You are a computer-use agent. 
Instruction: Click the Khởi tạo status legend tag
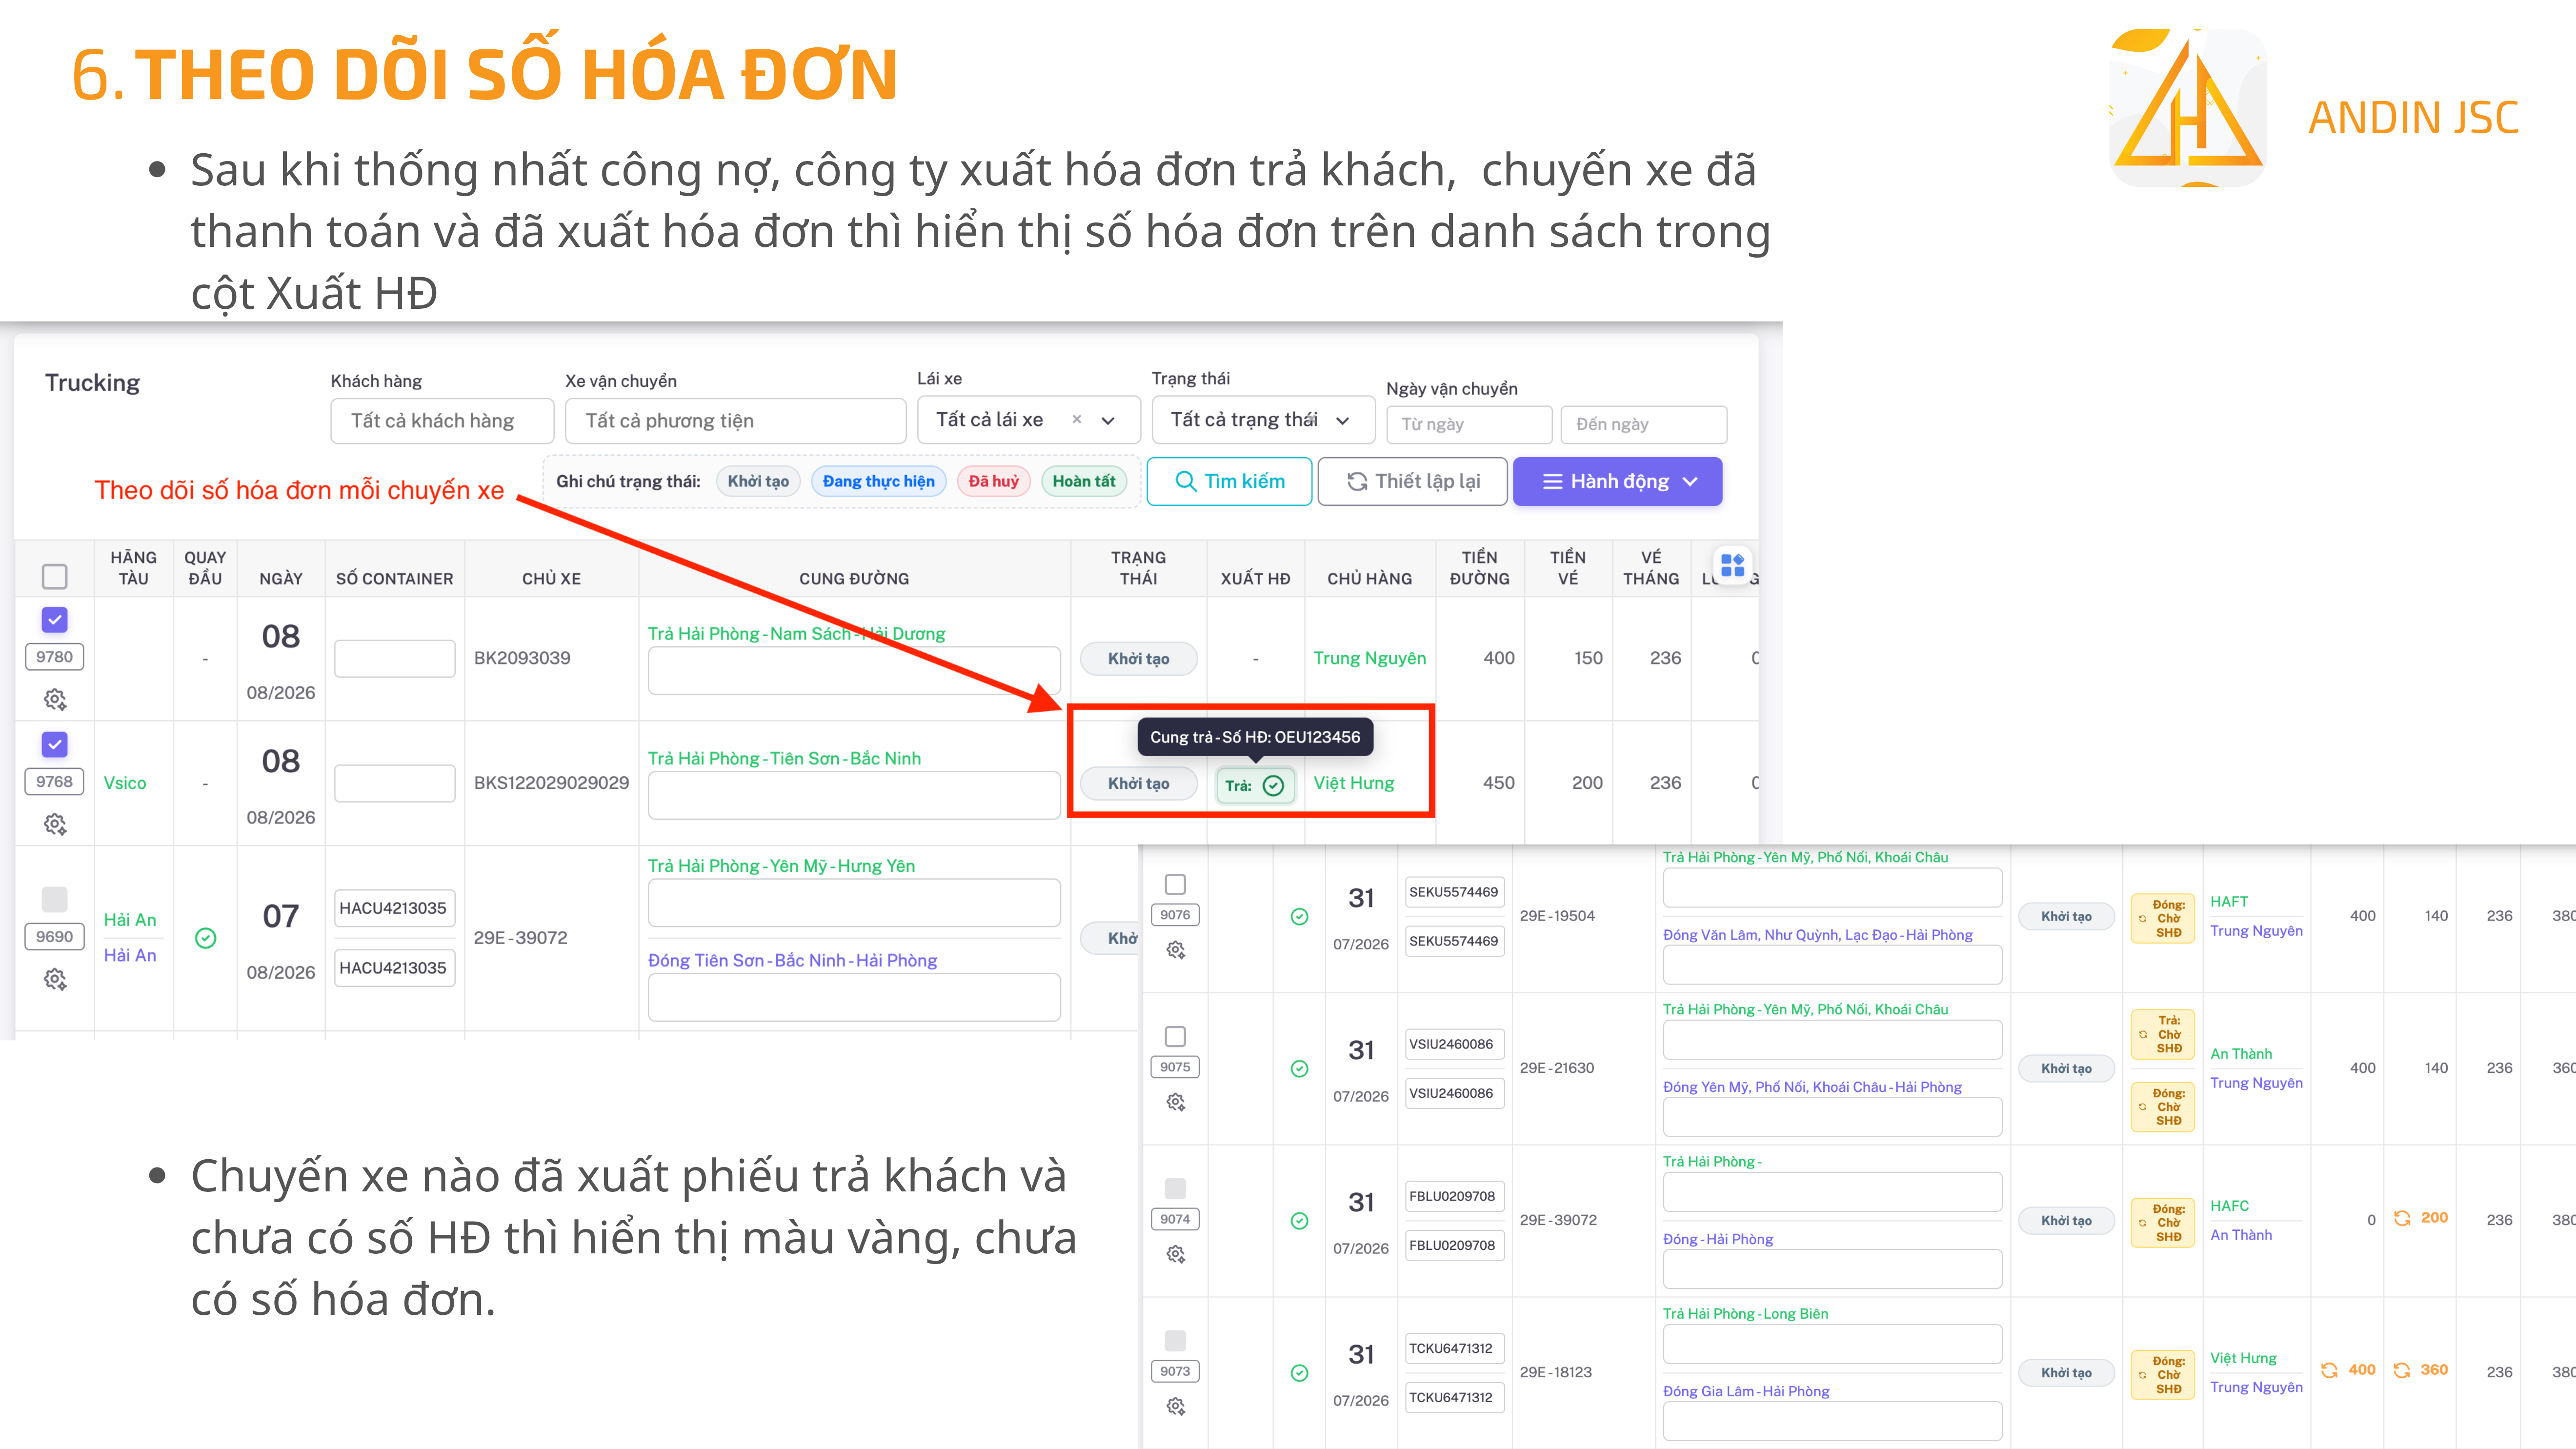tap(758, 481)
